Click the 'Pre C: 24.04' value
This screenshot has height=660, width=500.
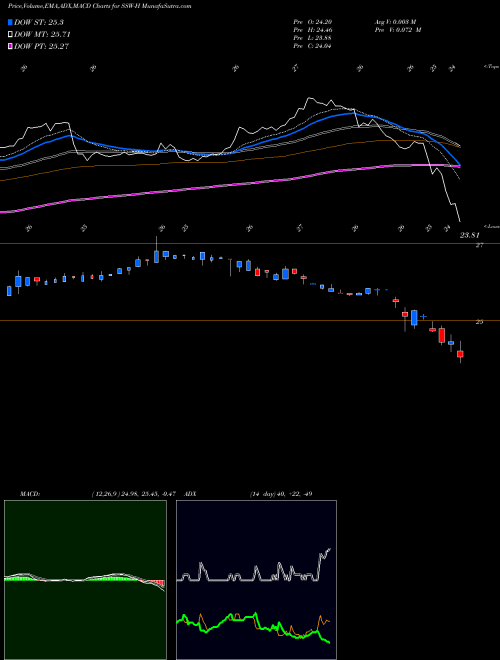(x=312, y=46)
